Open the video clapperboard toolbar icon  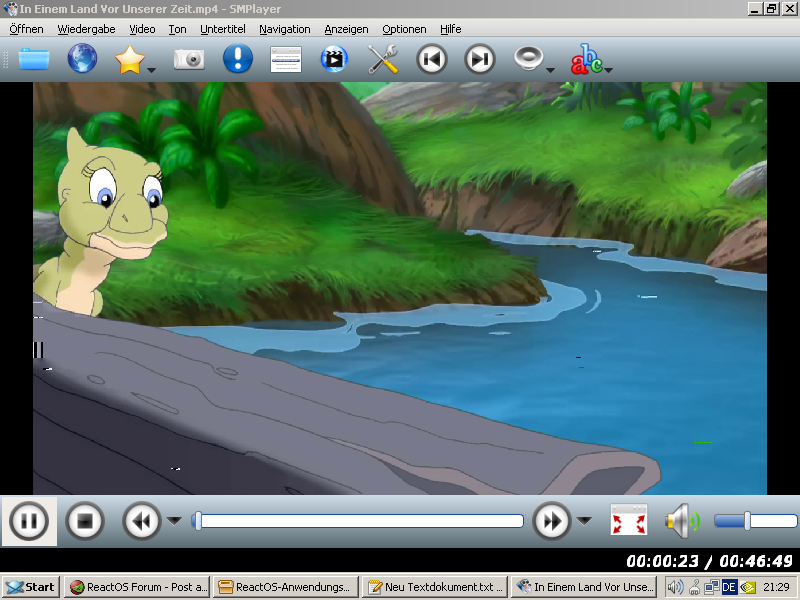tap(334, 59)
